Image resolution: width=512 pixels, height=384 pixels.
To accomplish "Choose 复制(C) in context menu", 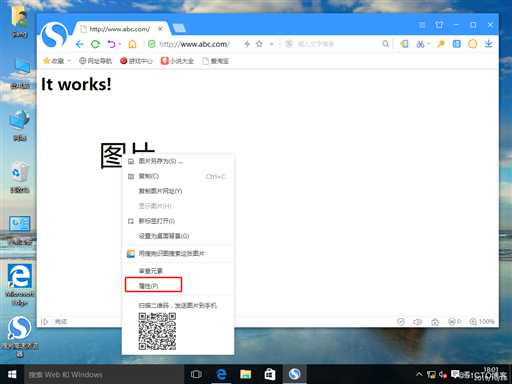I will coord(178,176).
